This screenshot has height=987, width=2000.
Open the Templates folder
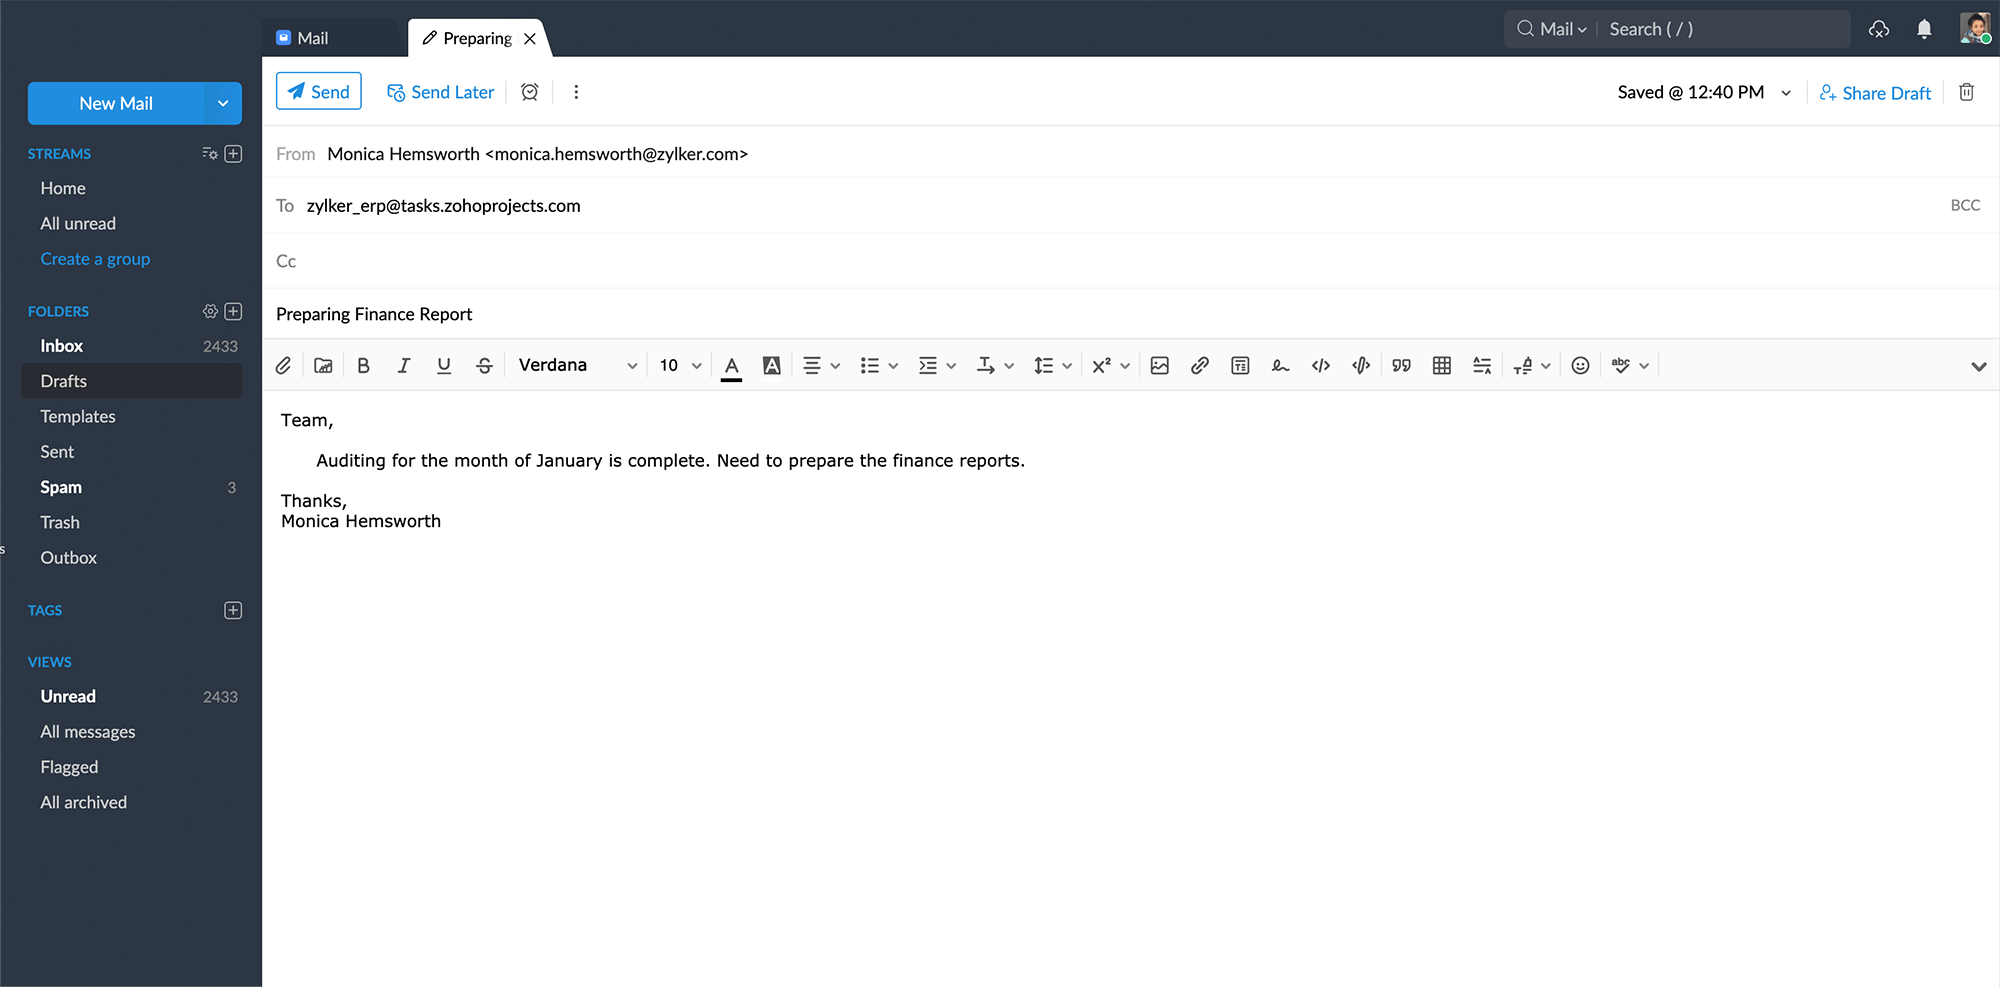coord(132,416)
